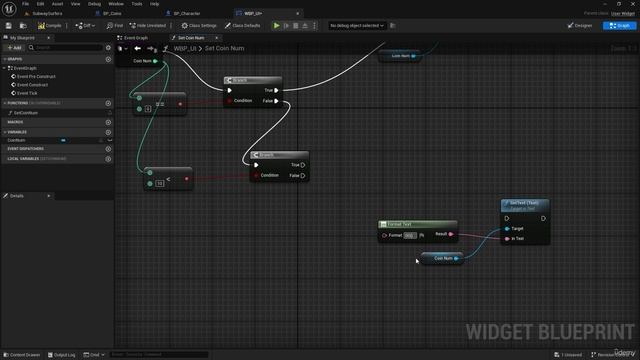Add a new variable with plus icon

108,132
